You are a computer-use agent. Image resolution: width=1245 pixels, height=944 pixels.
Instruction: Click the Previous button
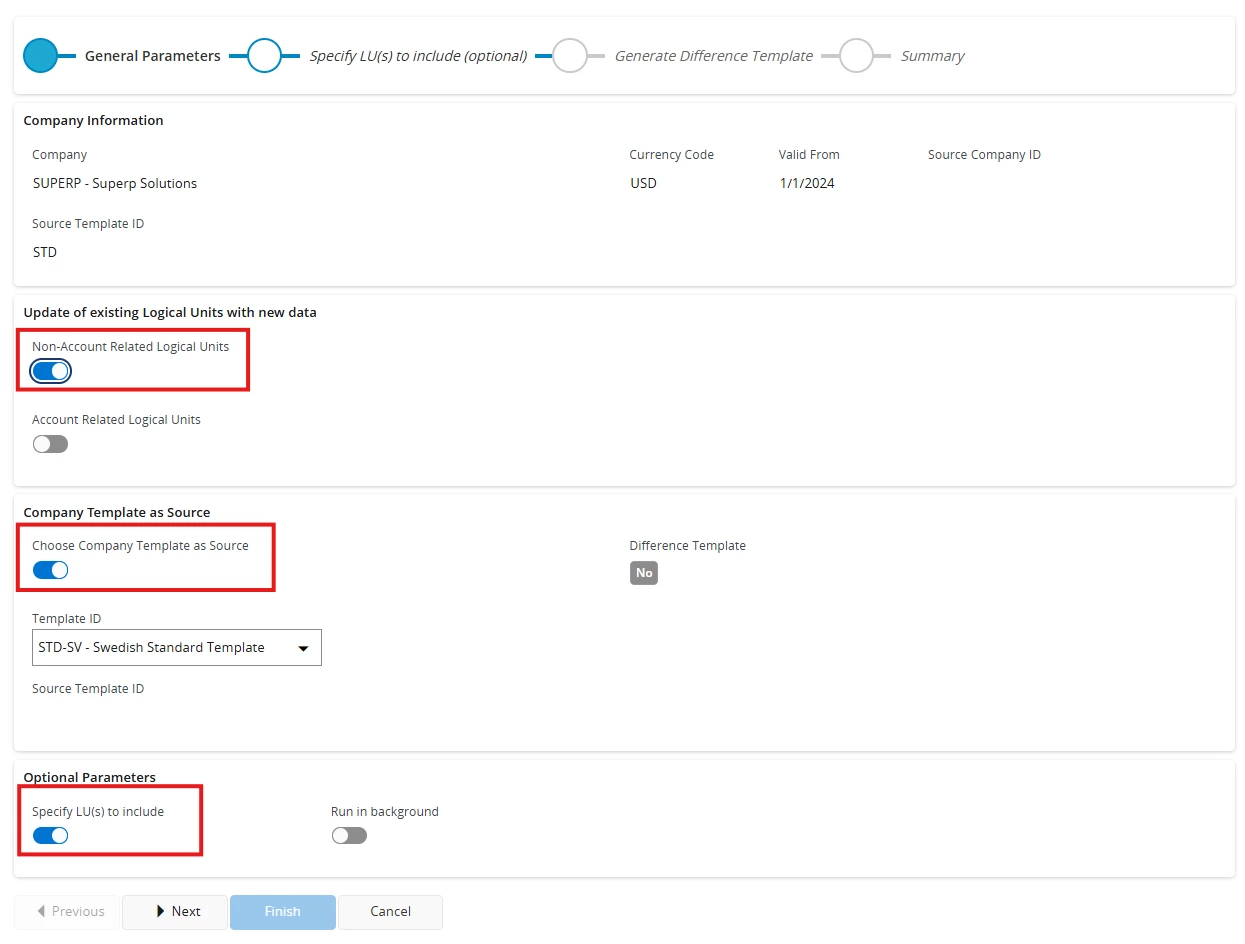click(x=67, y=912)
